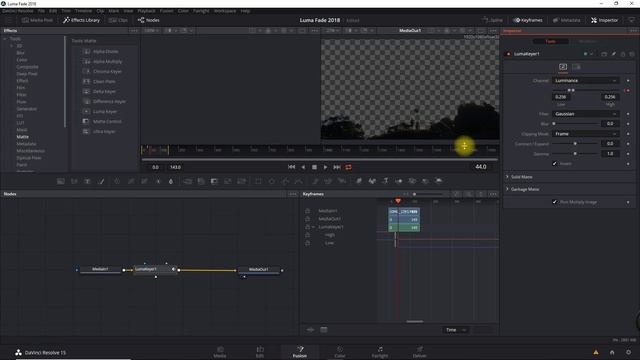Toggle lock for High keyframe track
The height and width of the screenshot is (360, 640).
(307, 235)
